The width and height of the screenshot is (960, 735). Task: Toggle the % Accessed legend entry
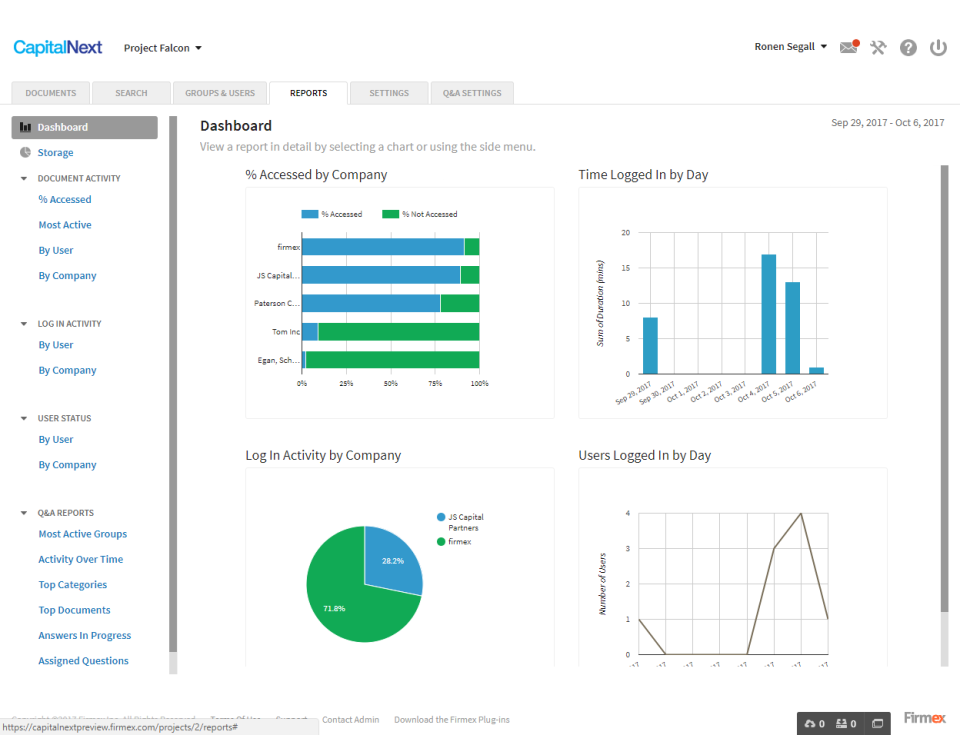tap(332, 214)
